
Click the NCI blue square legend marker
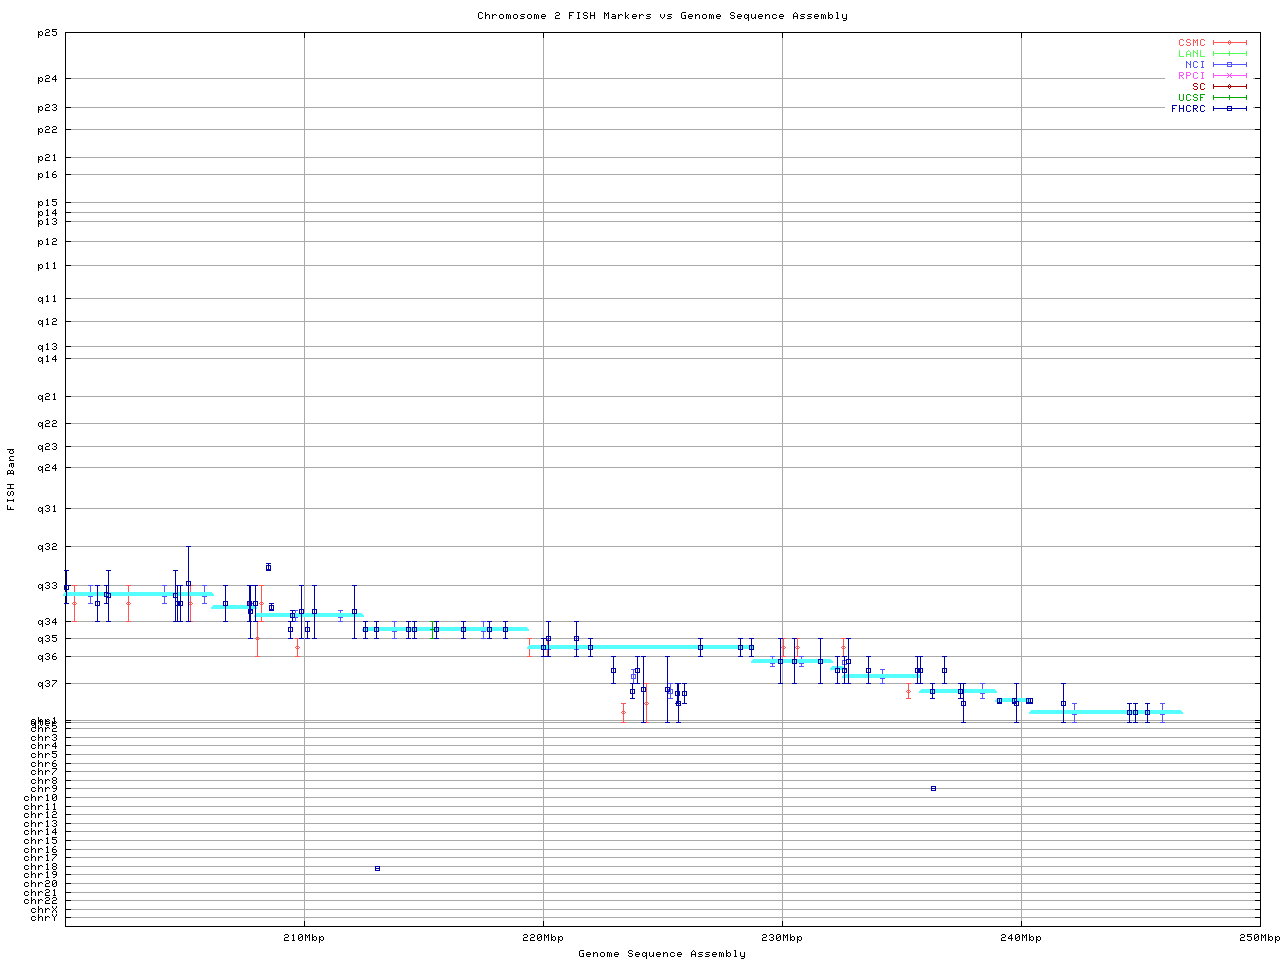coord(1229,65)
